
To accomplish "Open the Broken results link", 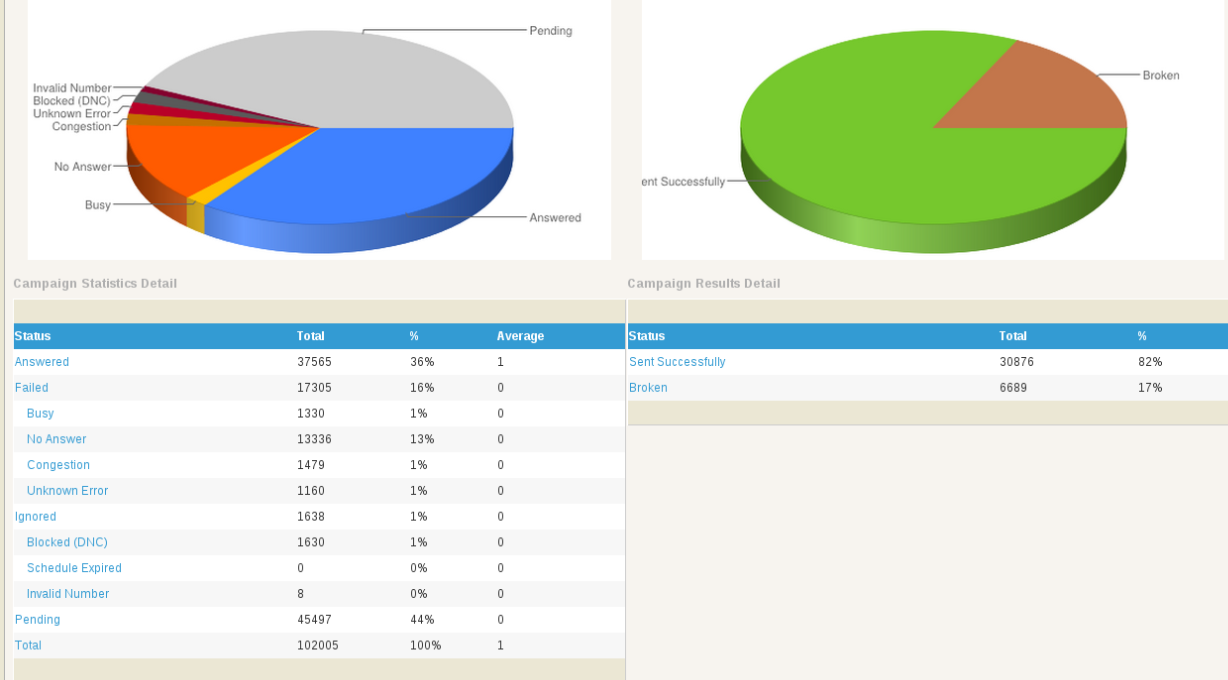I will click(648, 388).
